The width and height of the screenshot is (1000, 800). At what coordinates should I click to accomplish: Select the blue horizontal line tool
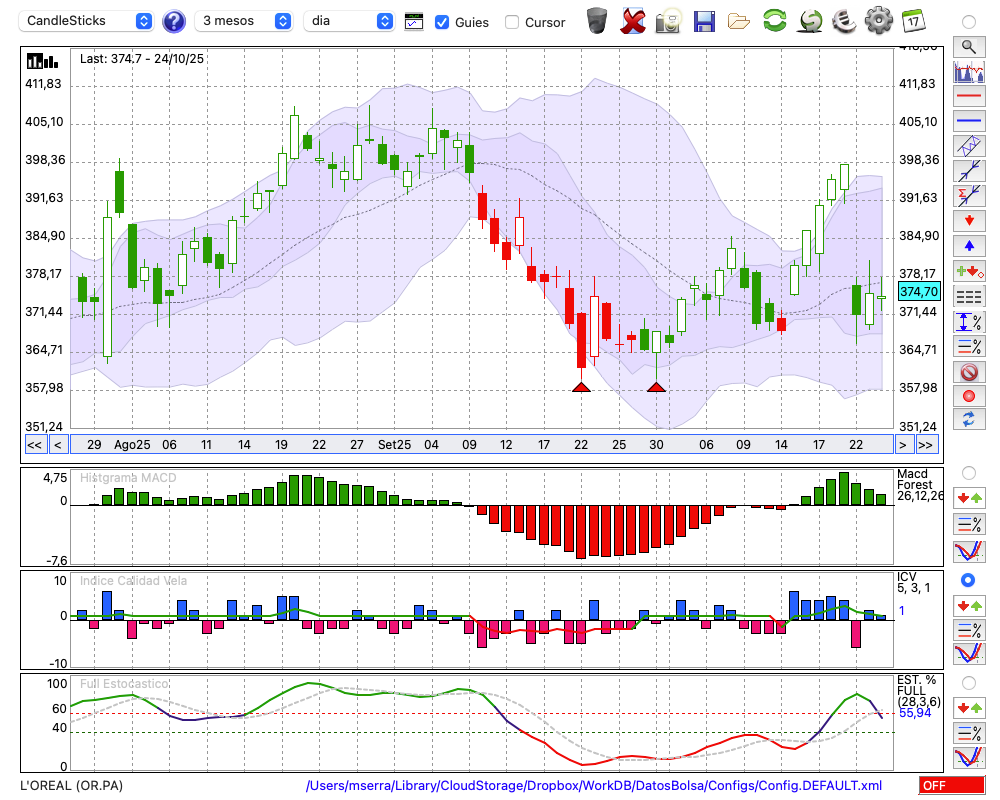[x=969, y=121]
